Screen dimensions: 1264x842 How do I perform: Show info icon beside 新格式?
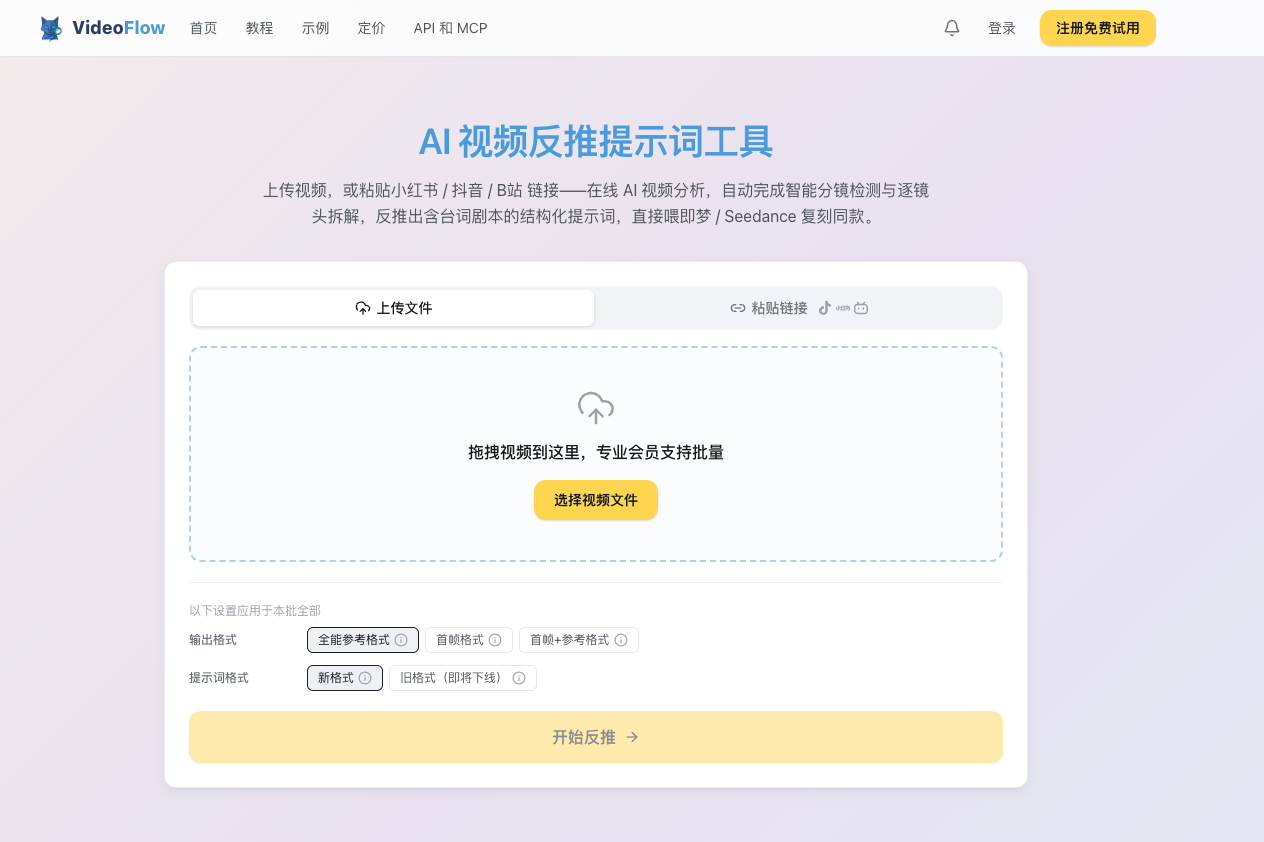point(365,678)
